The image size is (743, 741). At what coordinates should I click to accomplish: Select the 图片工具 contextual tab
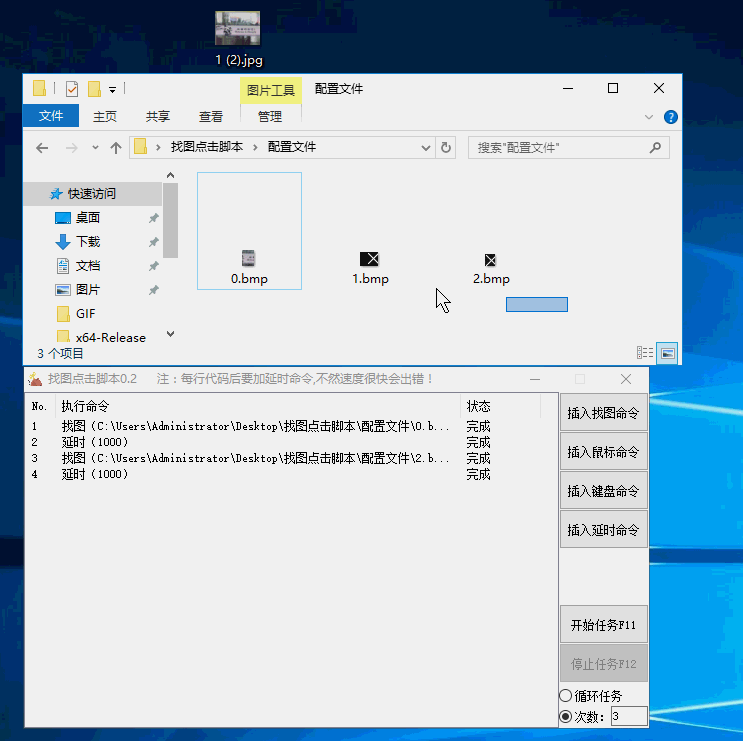point(271,90)
